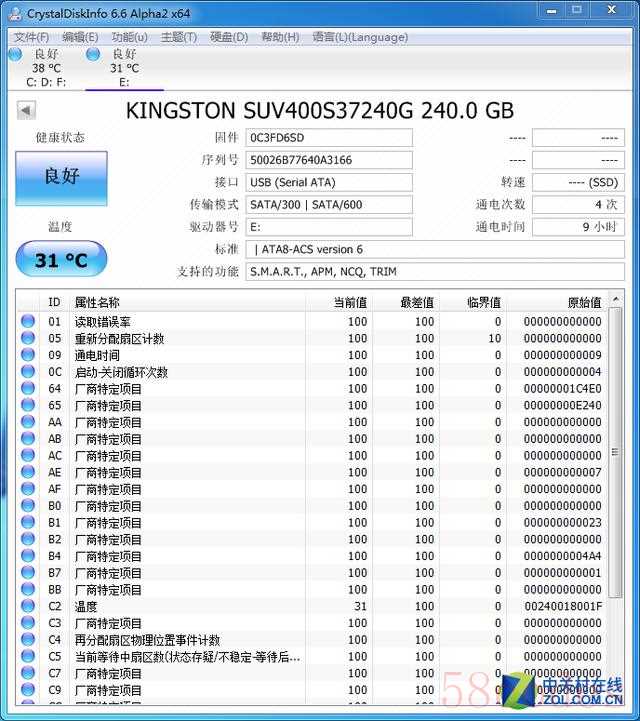Click status orb for attribute B1
Screen dimensions: 640x721
pos(28,522)
